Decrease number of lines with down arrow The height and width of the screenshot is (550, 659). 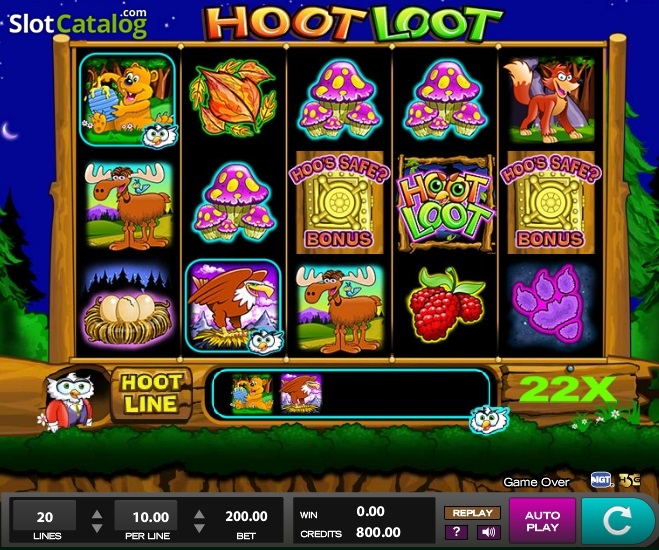(97, 528)
